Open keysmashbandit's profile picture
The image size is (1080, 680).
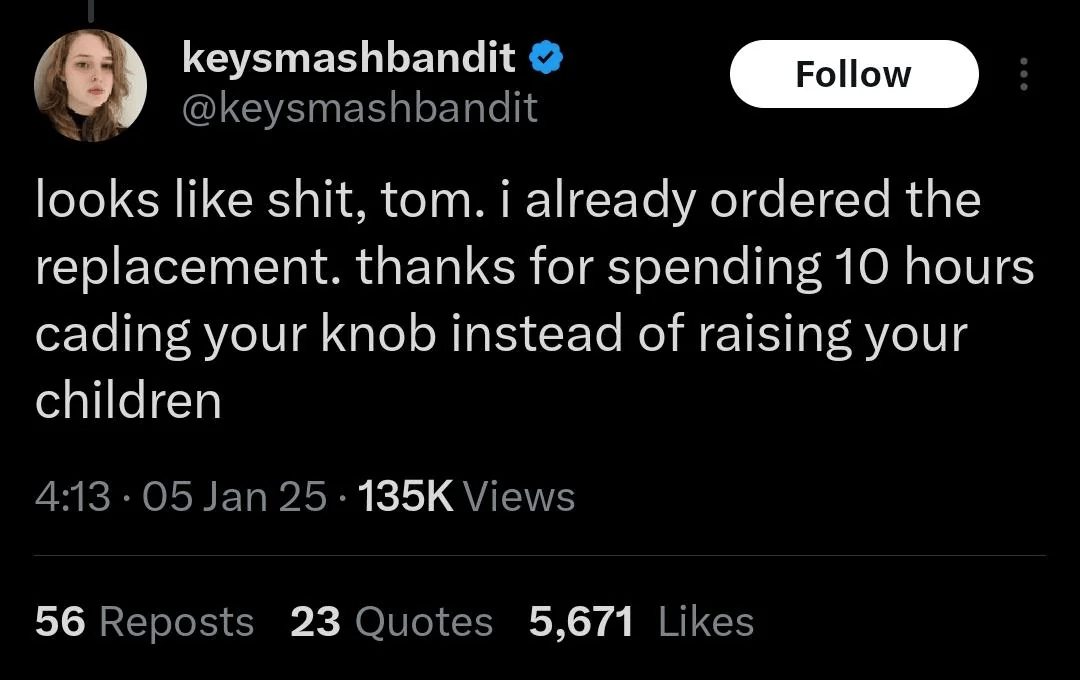tap(90, 85)
